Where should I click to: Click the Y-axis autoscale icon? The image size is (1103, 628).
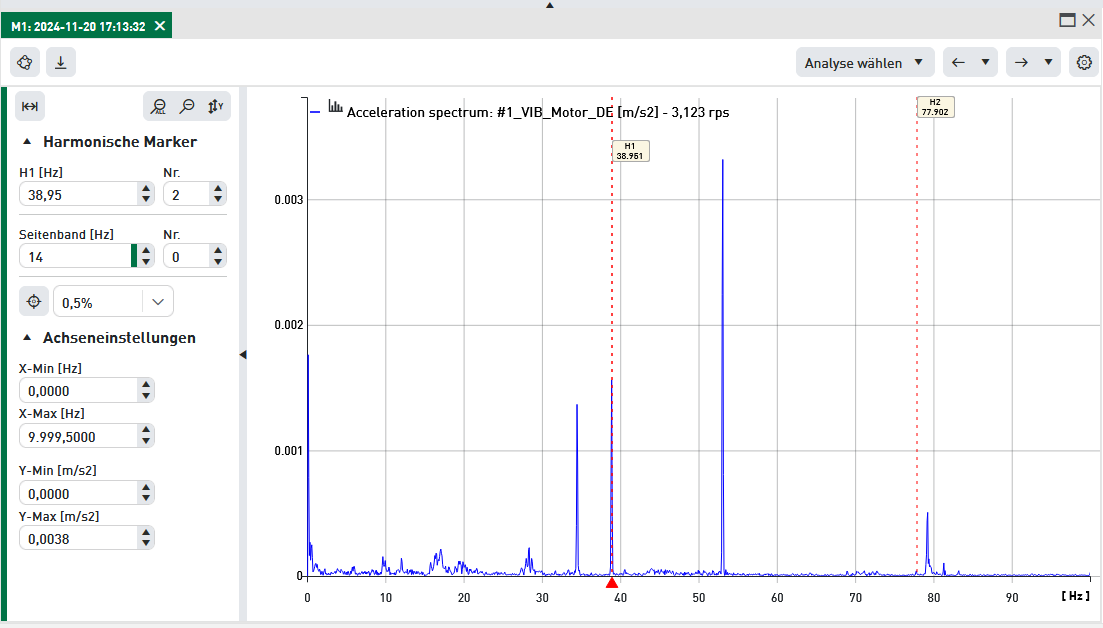click(216, 107)
